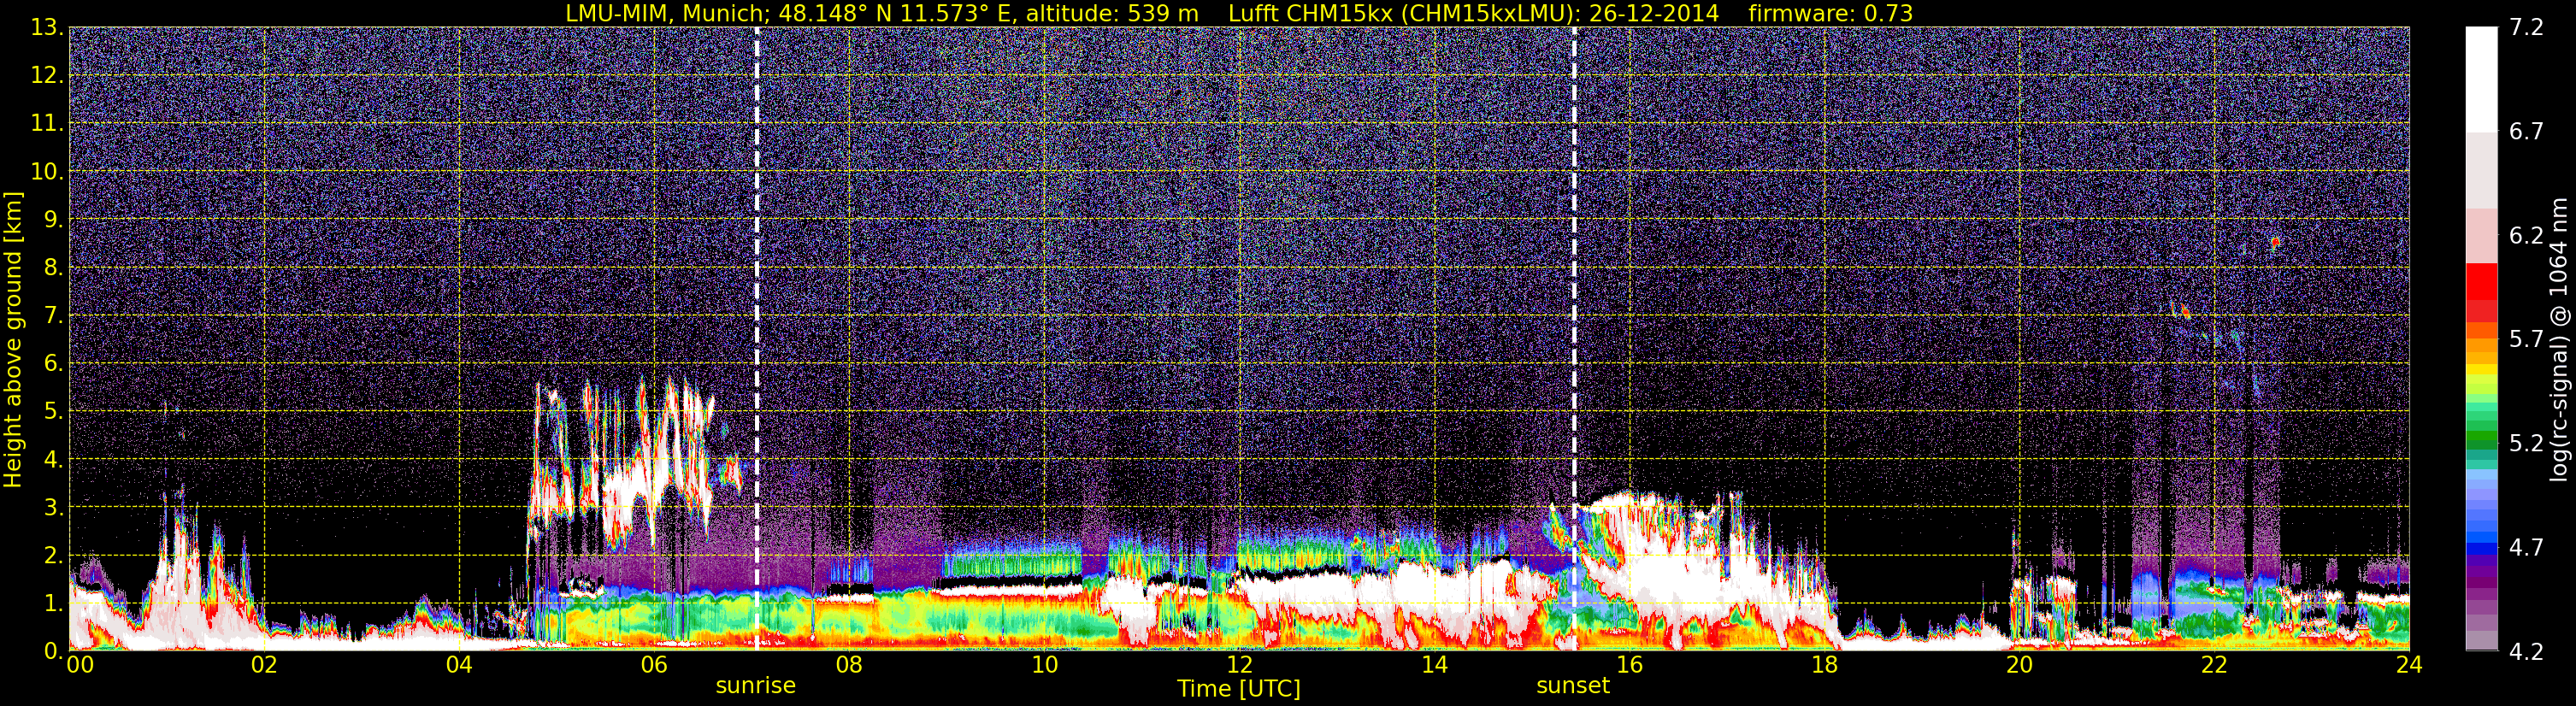Click the 'sunrise' label below the axis
This screenshot has width=2576, height=706.
755,686
